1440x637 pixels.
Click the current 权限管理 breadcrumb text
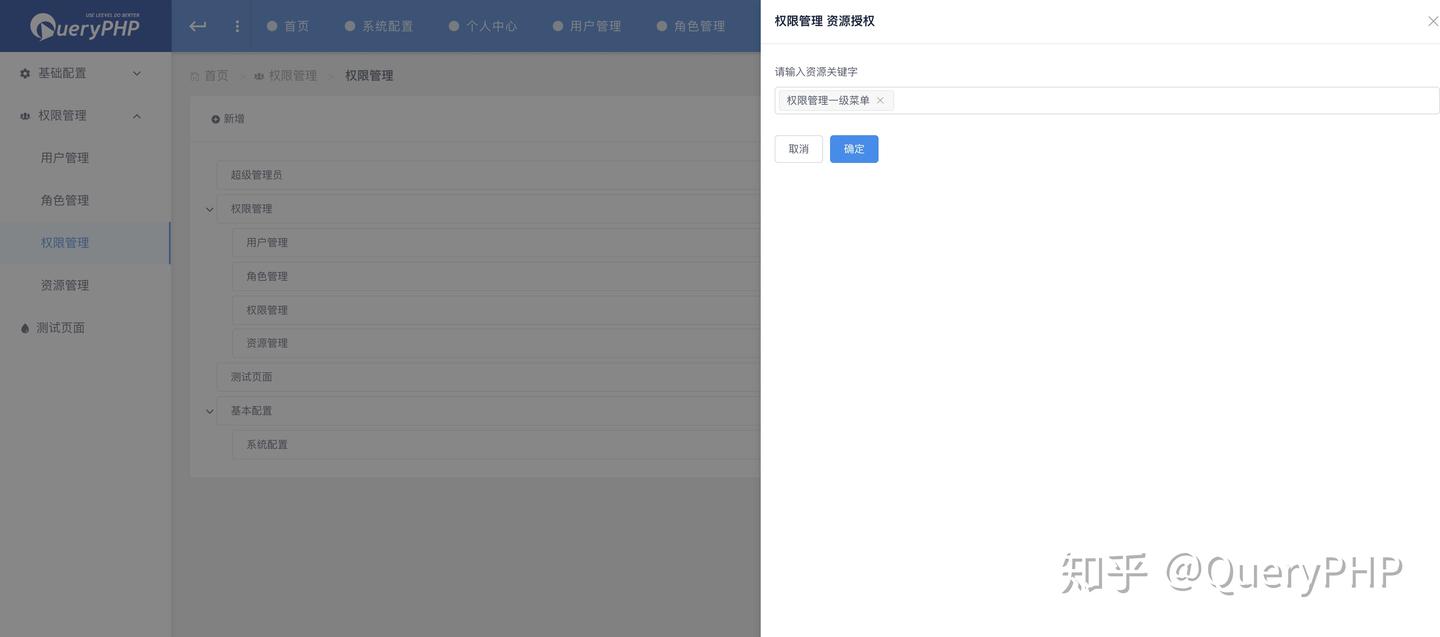[369, 76]
